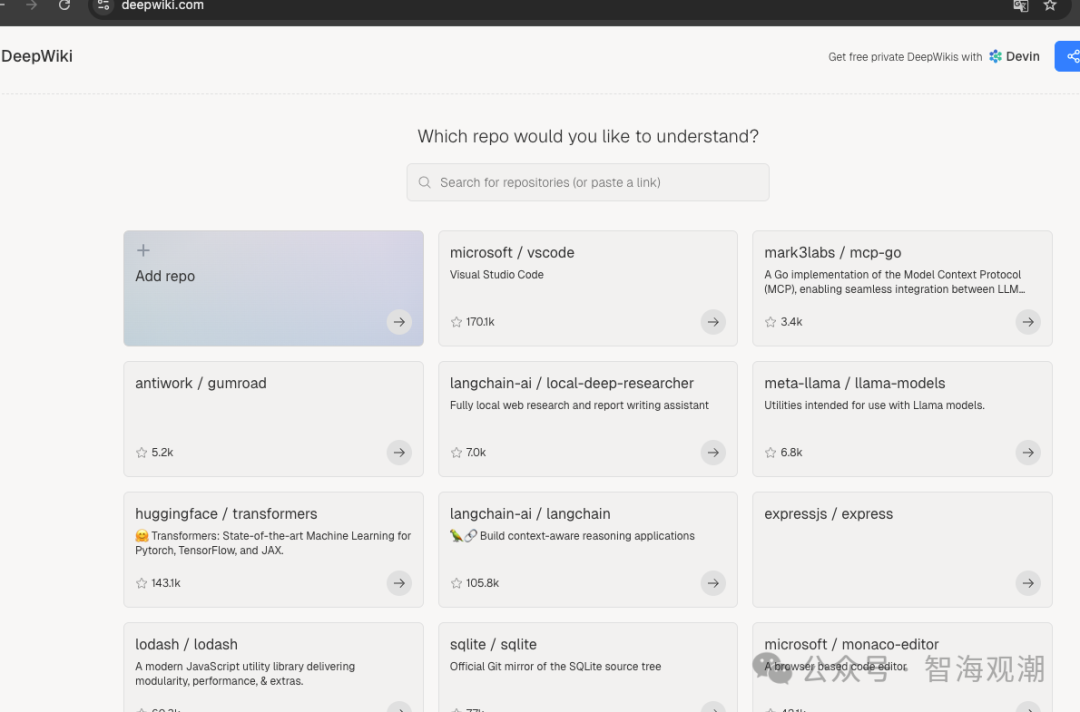Open the microsoft / monaco-editor title
Viewport: 1080px width, 712px height.
pos(851,645)
